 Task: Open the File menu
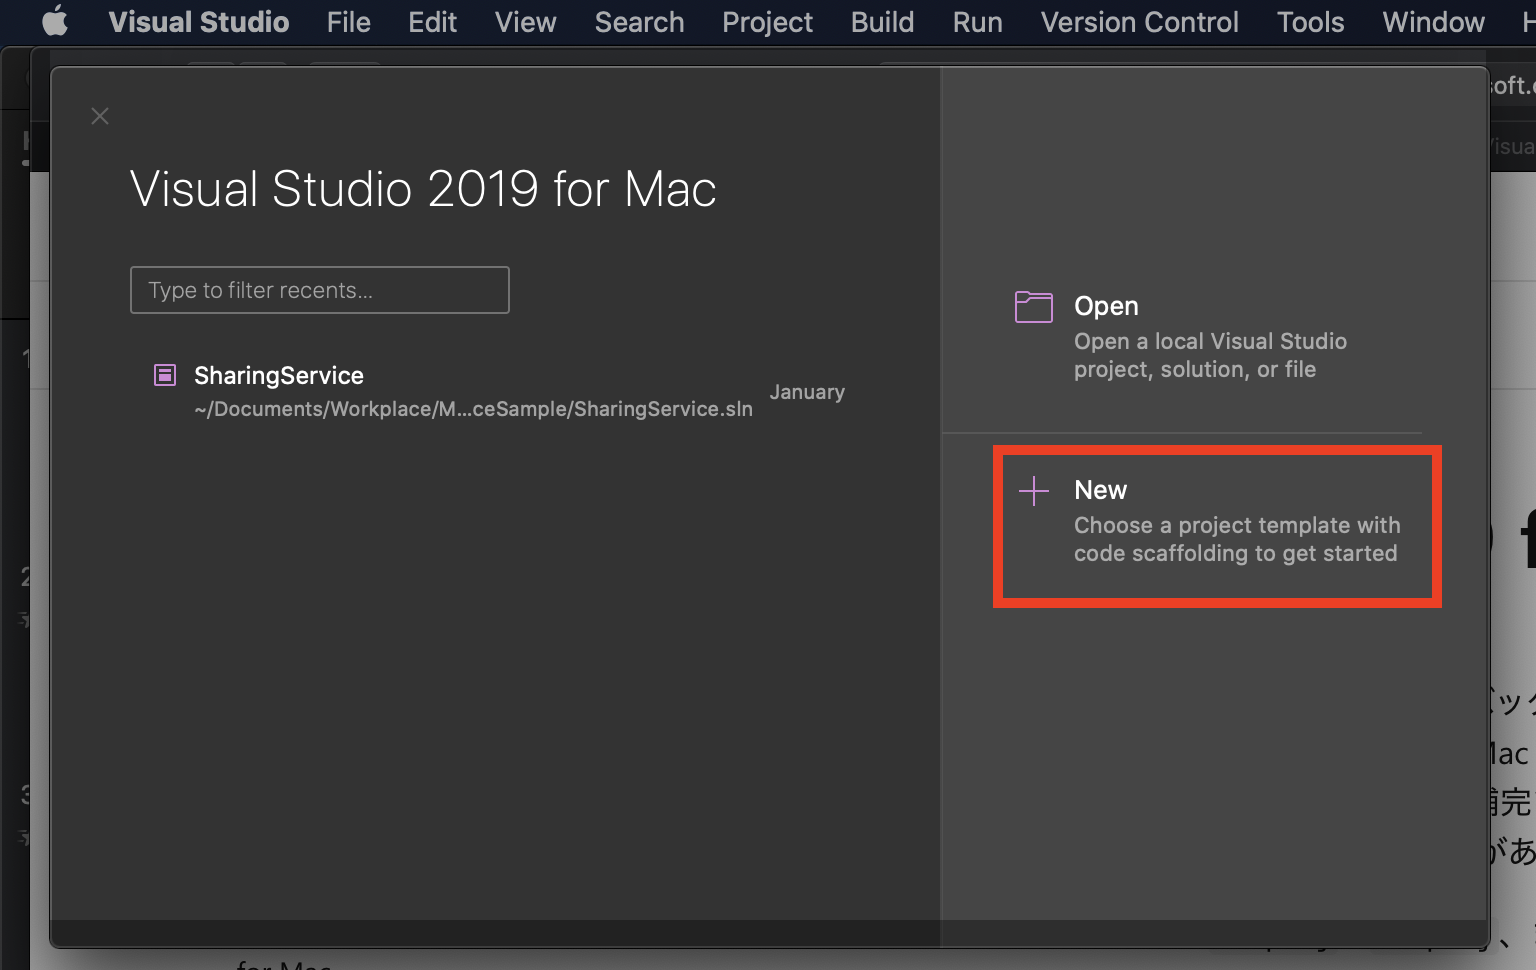pyautogui.click(x=348, y=22)
